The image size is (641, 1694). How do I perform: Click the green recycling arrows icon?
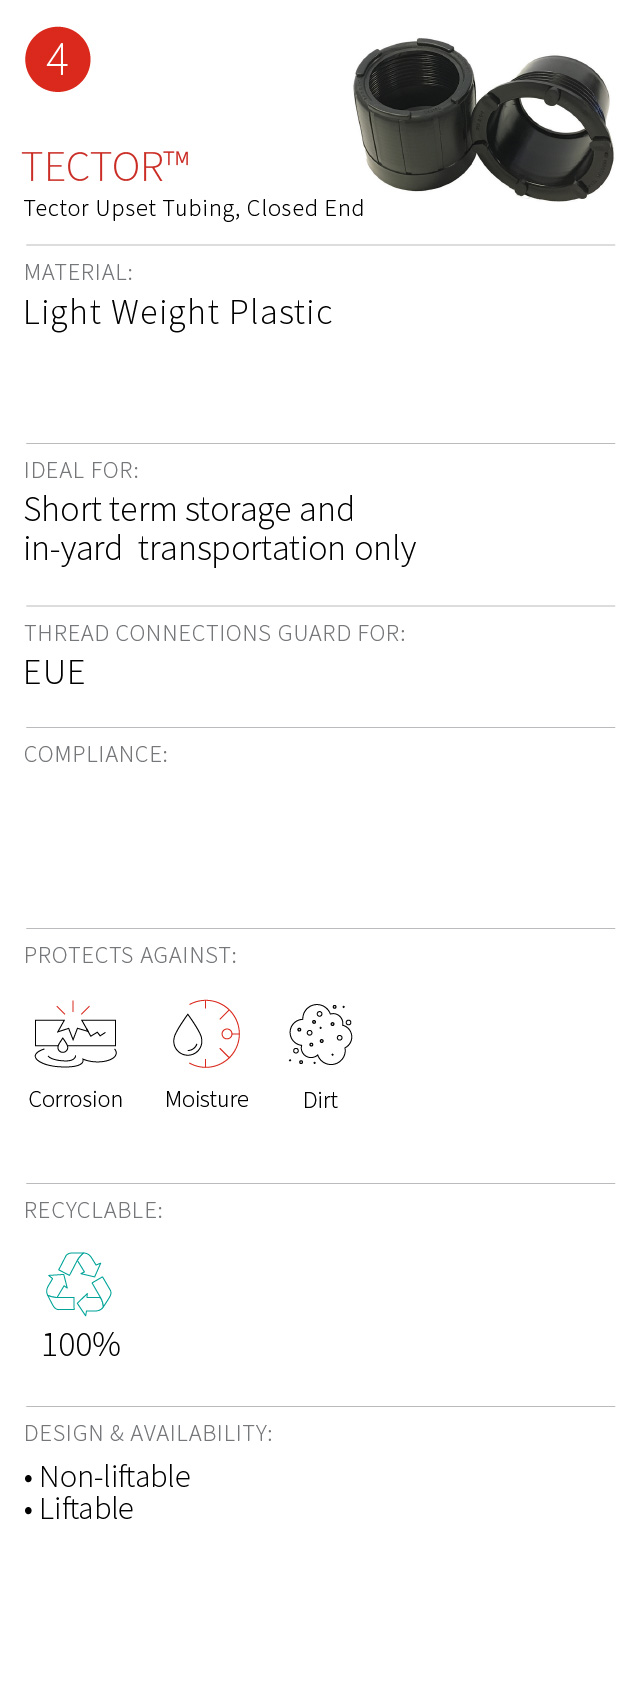coord(79,1283)
